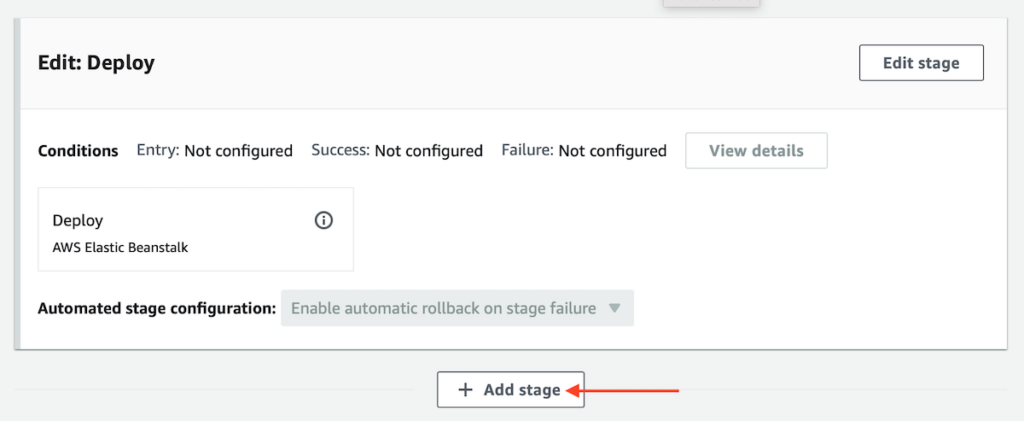Image resolution: width=1024 pixels, height=421 pixels.
Task: Click the Success: Not configured condition
Action: coord(397,151)
